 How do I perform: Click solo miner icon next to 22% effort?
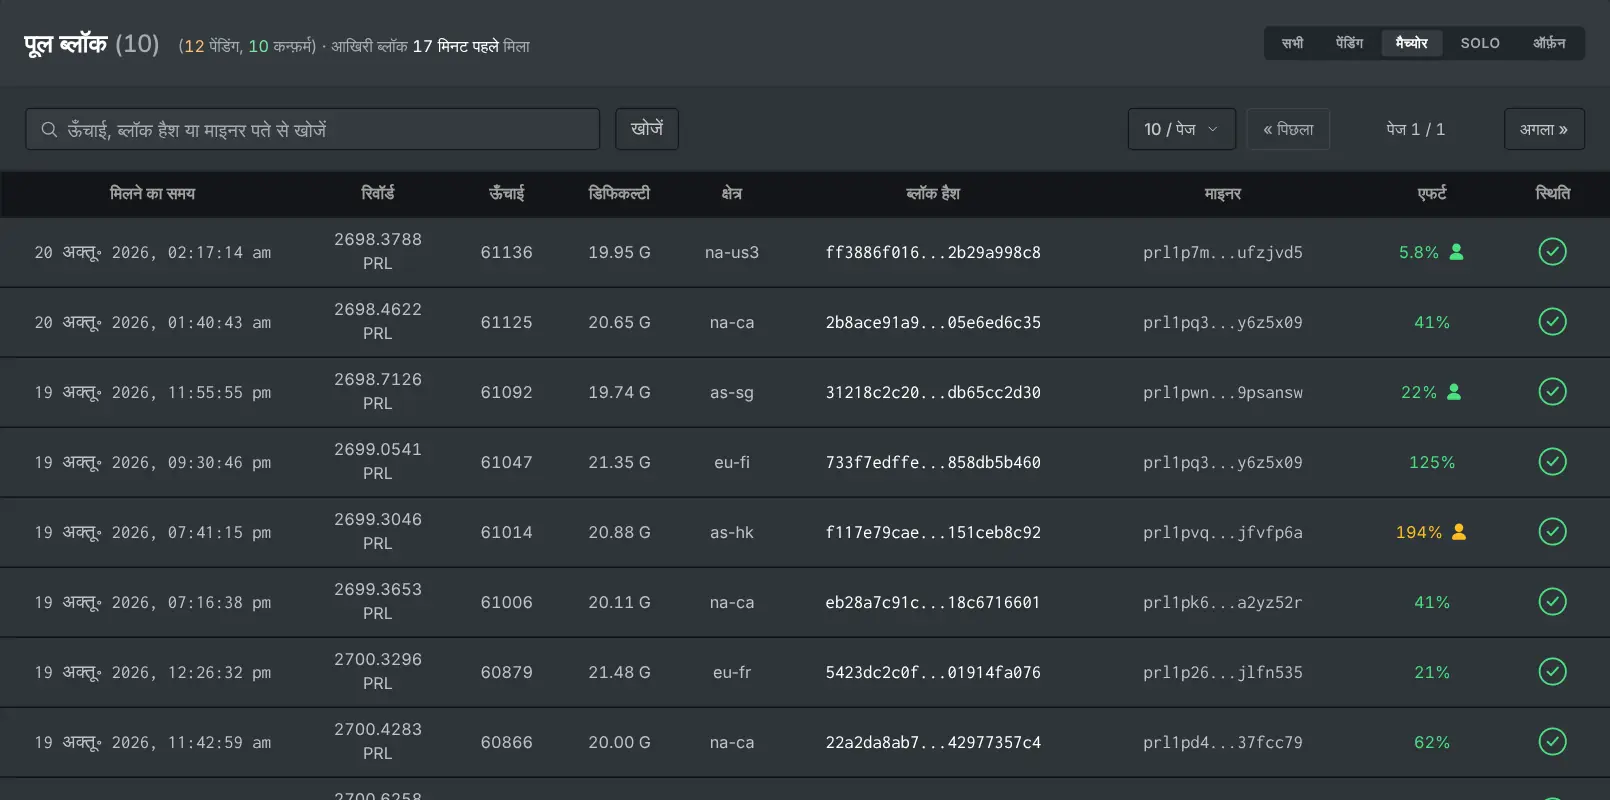(x=1454, y=392)
